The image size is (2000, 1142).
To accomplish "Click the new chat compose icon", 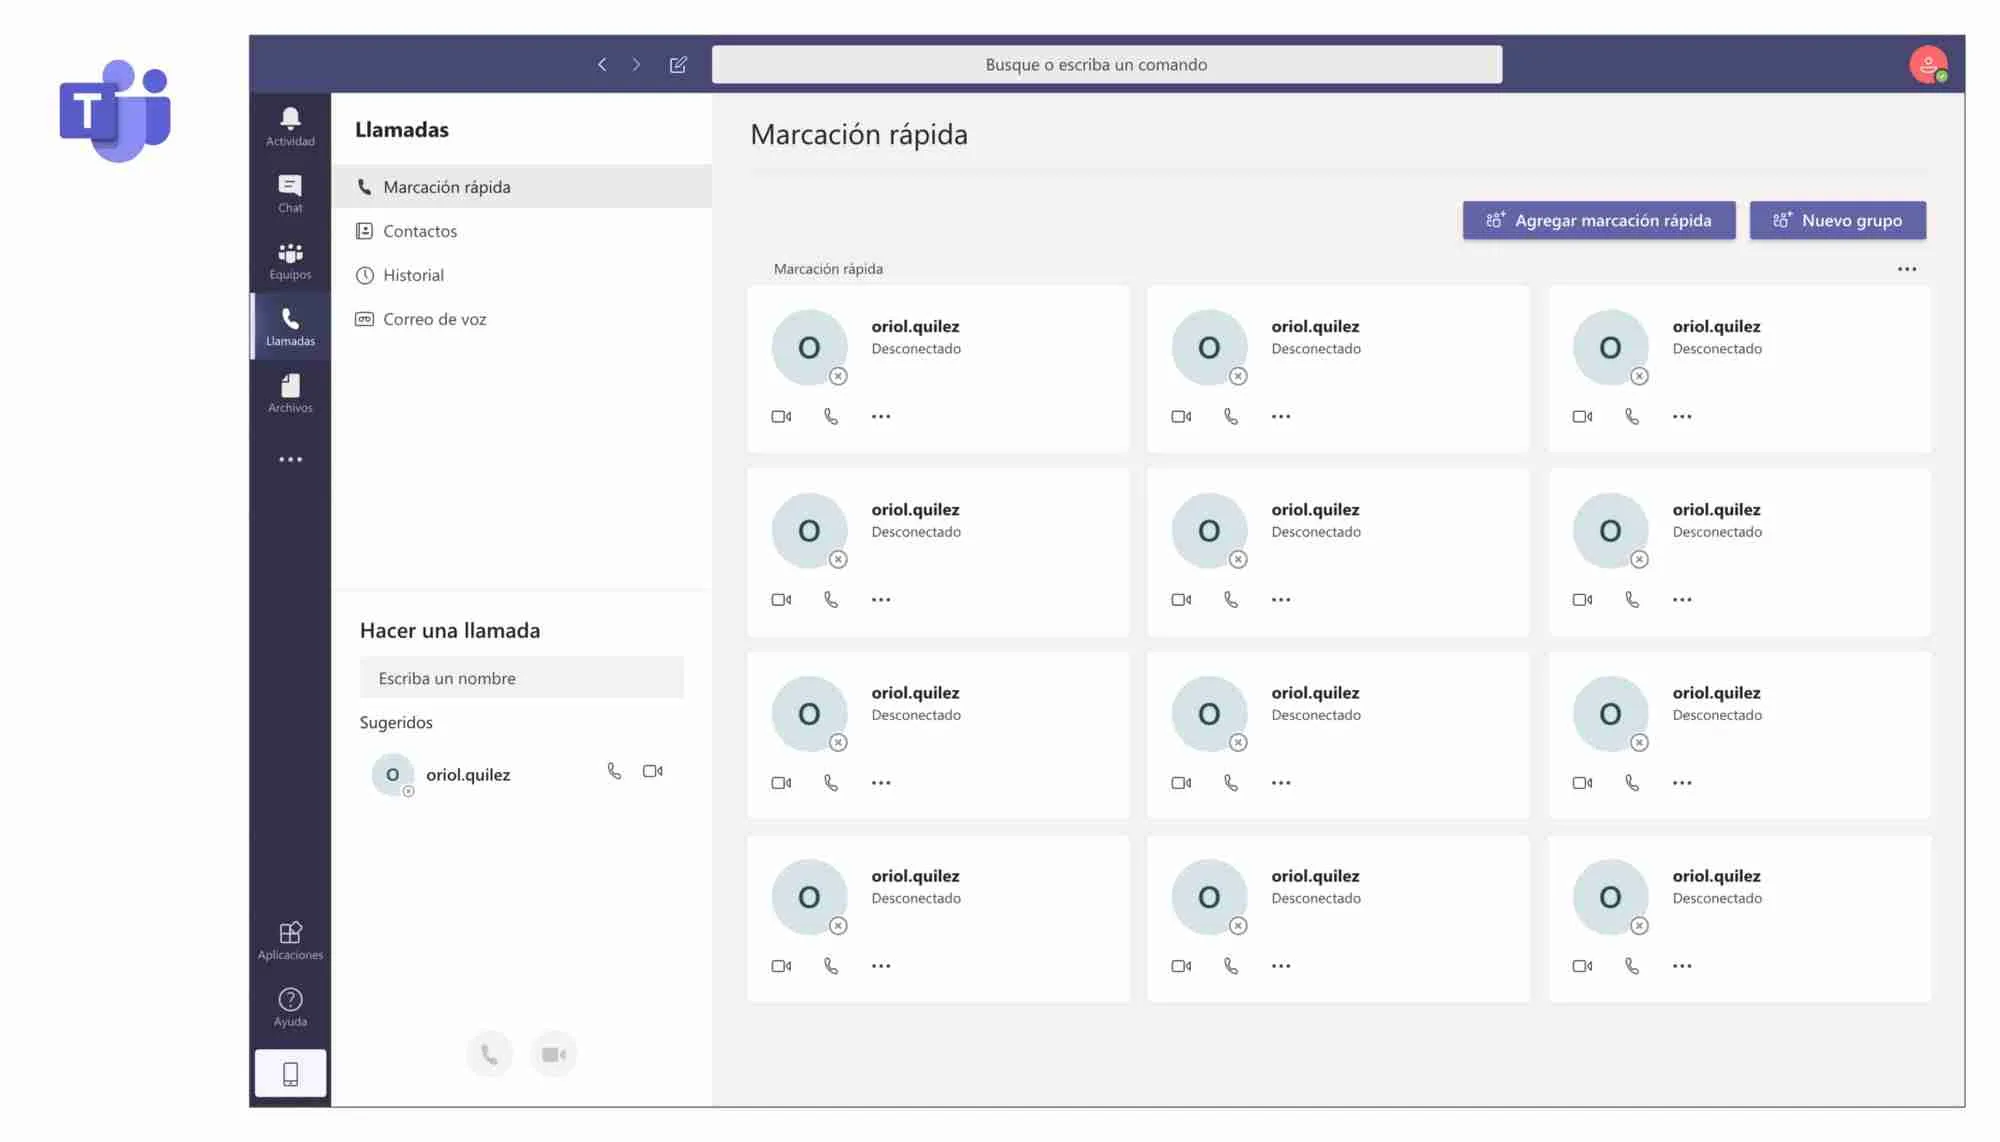I will [678, 65].
